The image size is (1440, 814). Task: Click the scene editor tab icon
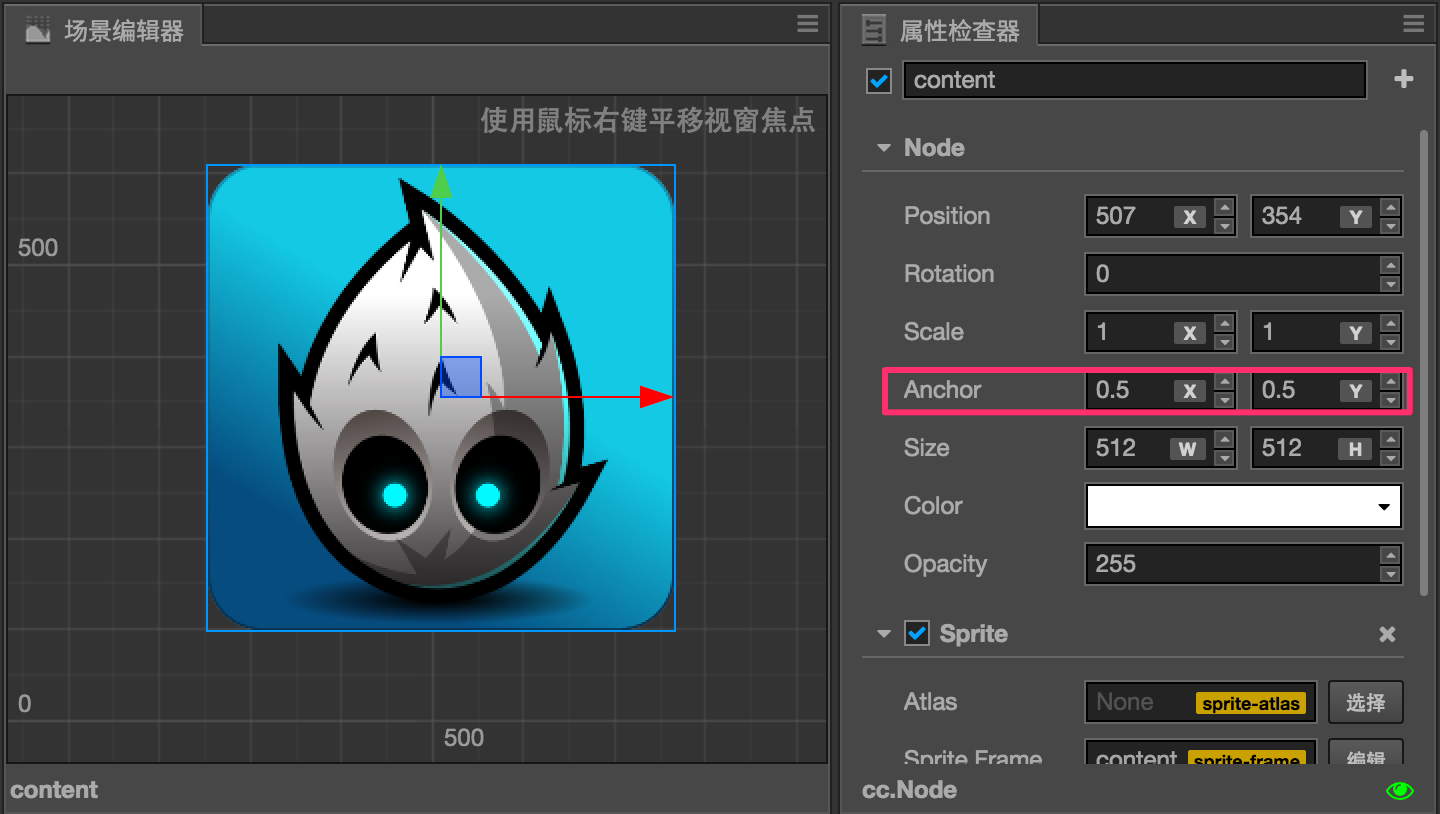38,30
